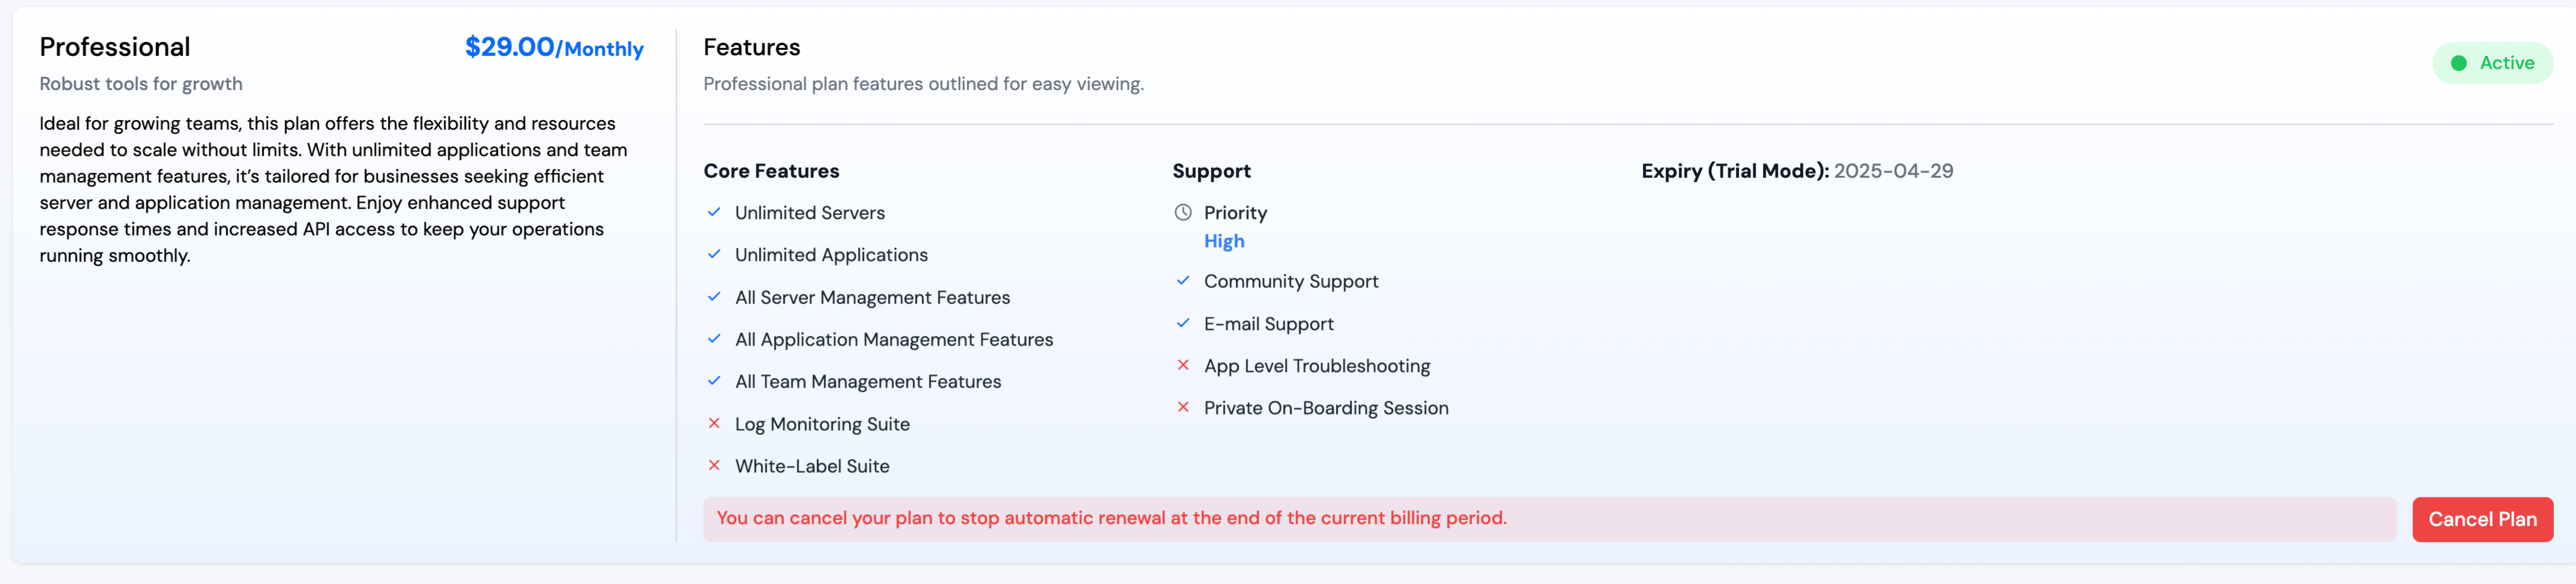
Task: Click the clock icon next to Priority
Action: pos(1183,212)
